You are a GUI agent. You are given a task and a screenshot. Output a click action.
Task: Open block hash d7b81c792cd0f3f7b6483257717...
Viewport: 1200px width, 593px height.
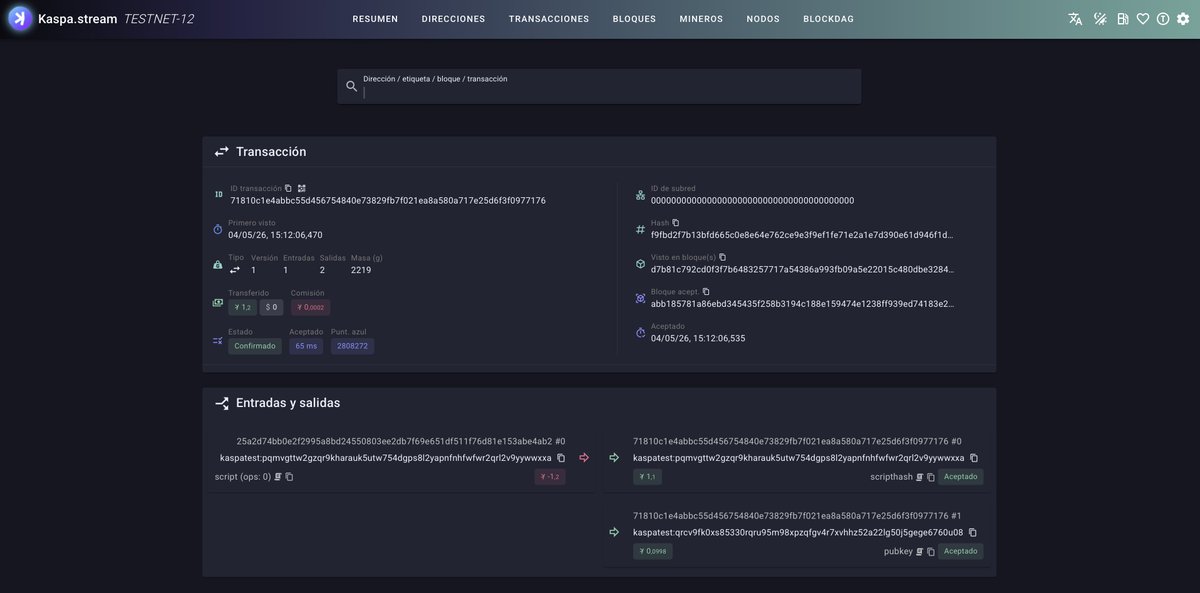click(x=802, y=269)
